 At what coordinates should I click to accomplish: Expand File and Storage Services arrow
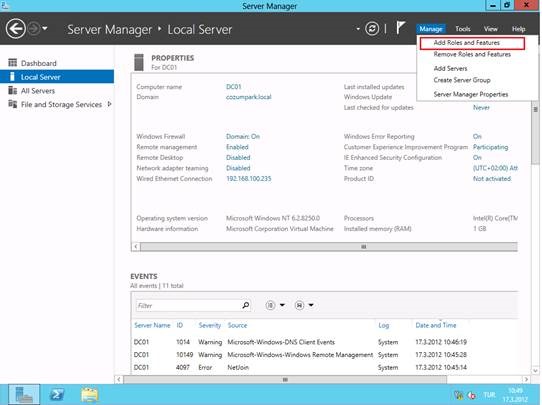point(110,104)
